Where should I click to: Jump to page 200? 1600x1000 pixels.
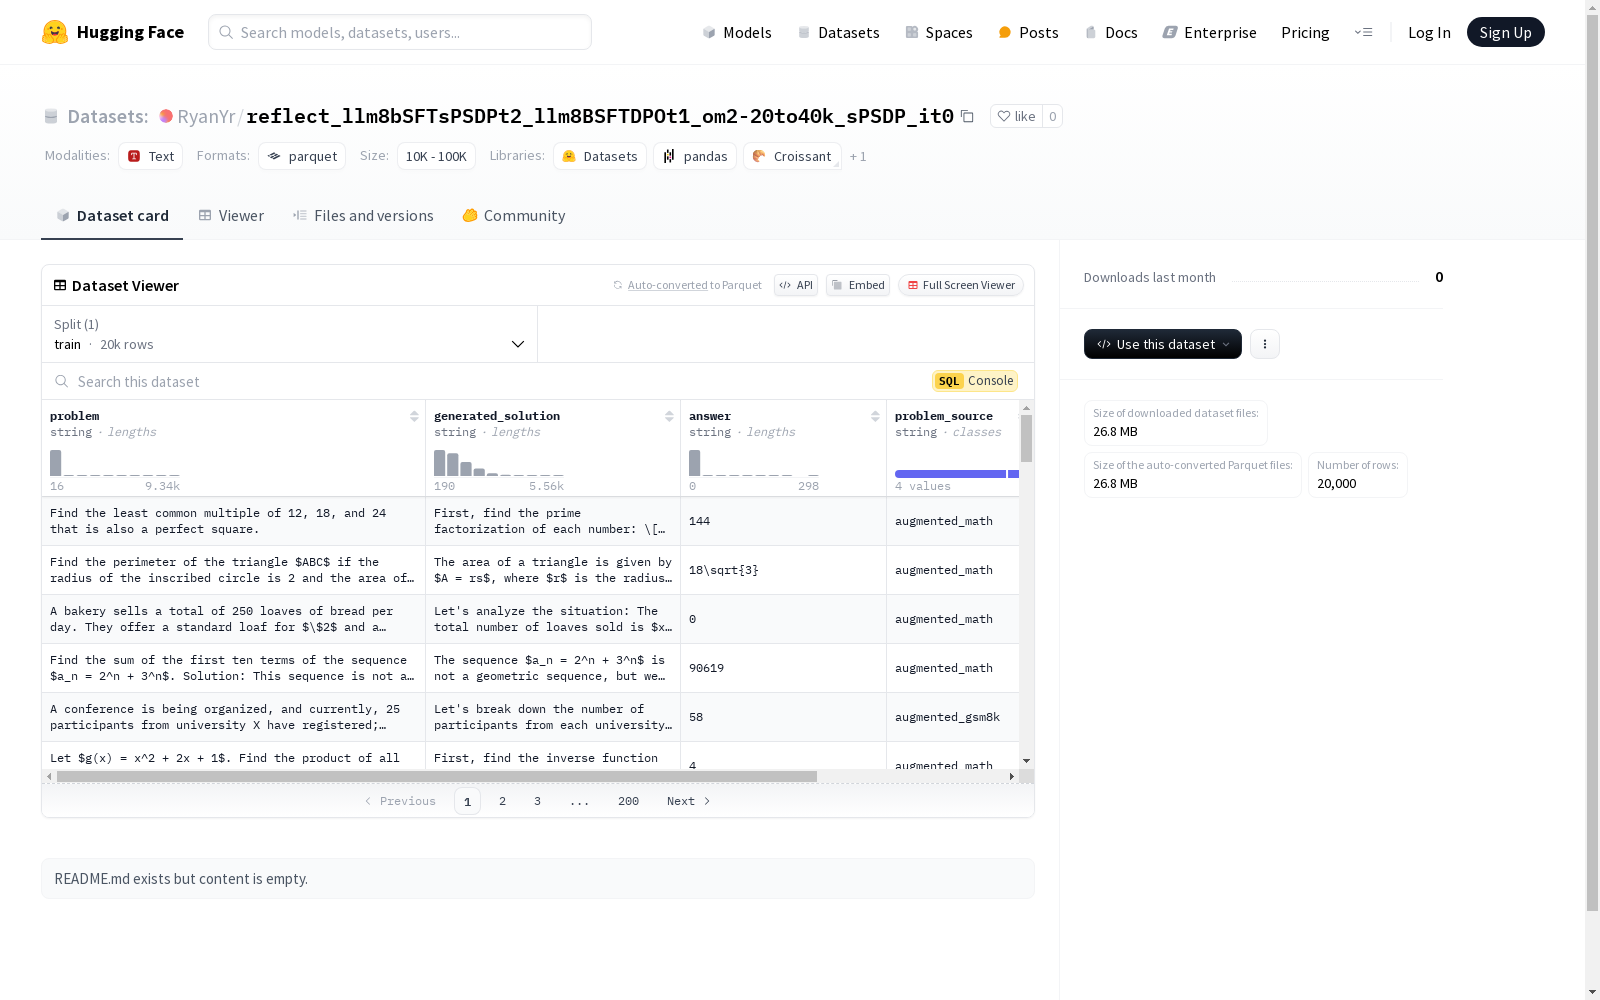(628, 801)
